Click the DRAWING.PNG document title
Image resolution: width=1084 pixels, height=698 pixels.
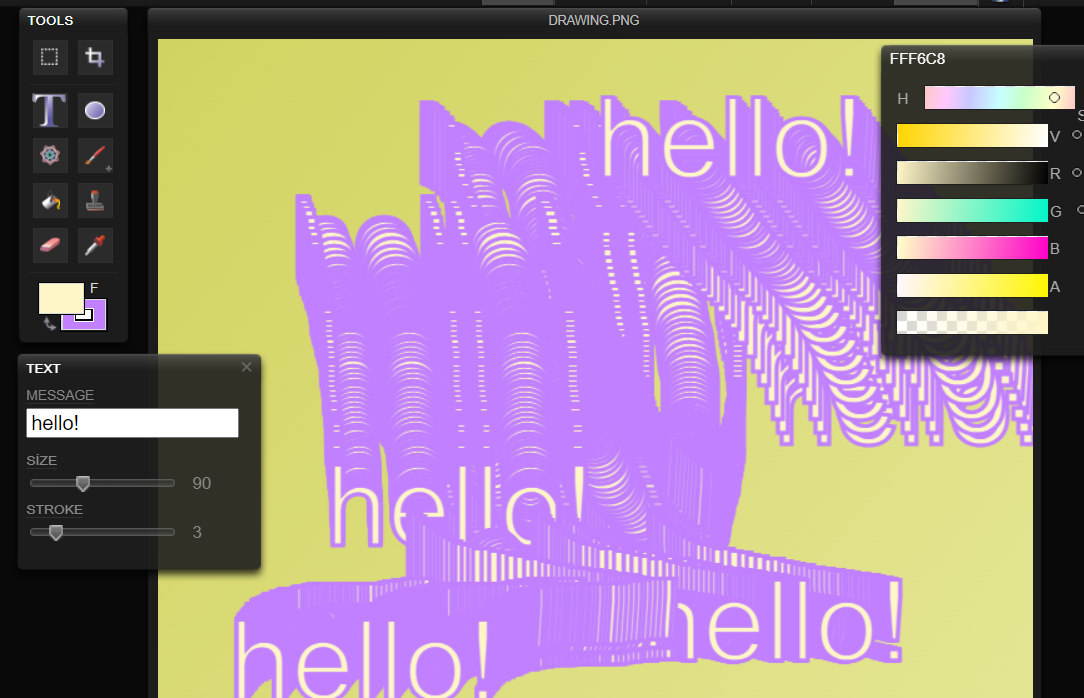[594, 20]
